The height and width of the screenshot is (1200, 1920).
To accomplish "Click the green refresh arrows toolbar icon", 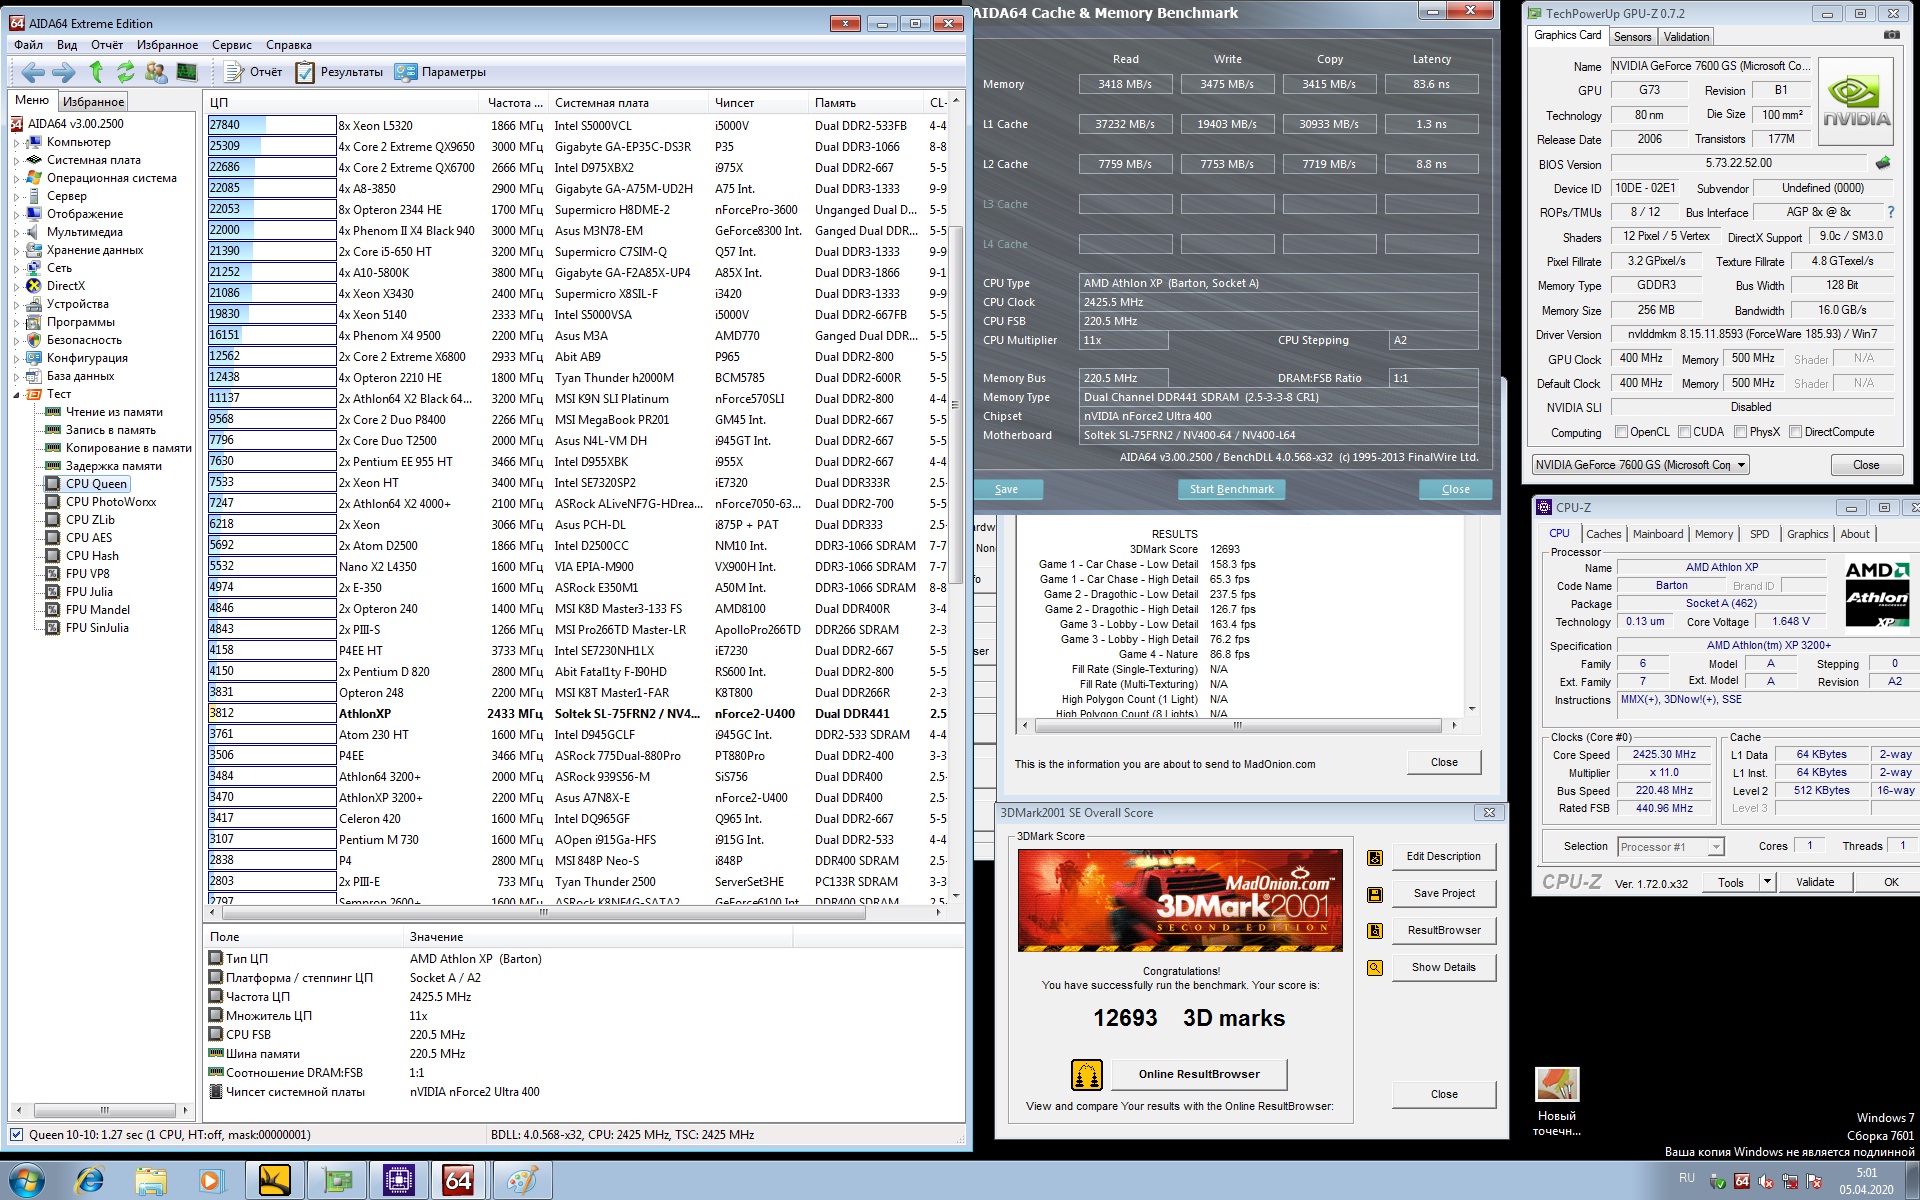I will [125, 72].
